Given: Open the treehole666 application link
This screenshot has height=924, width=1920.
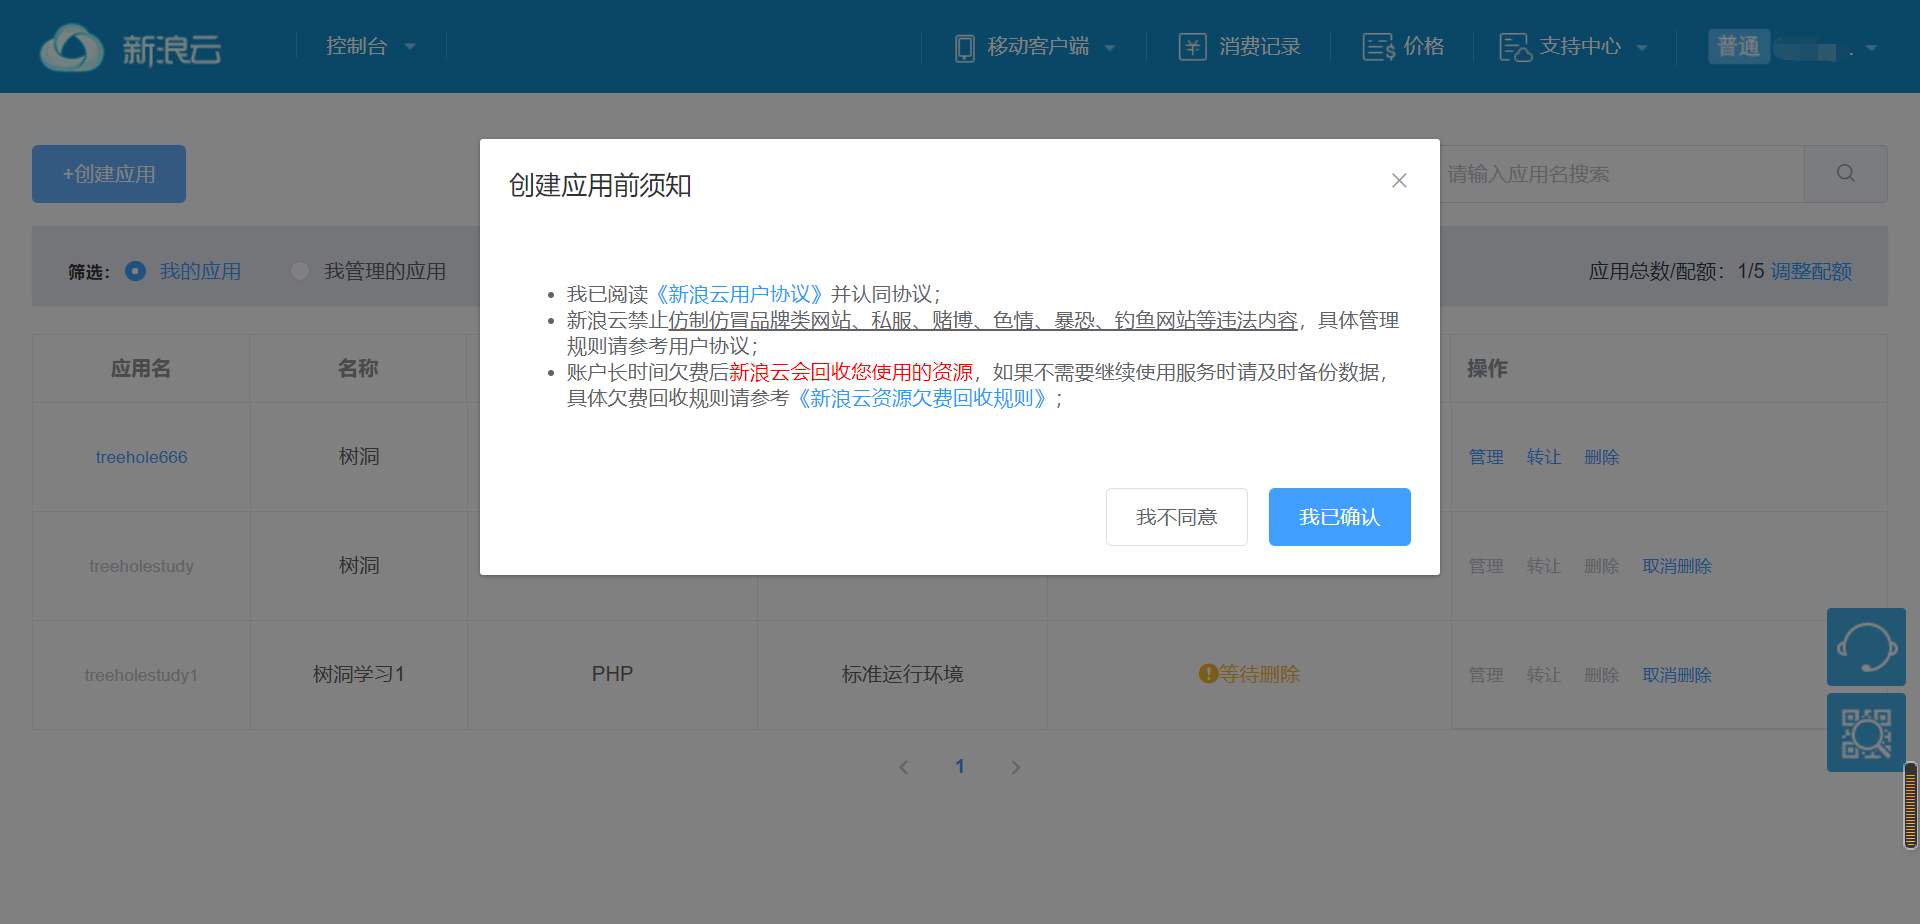Looking at the screenshot, I should coord(141,457).
